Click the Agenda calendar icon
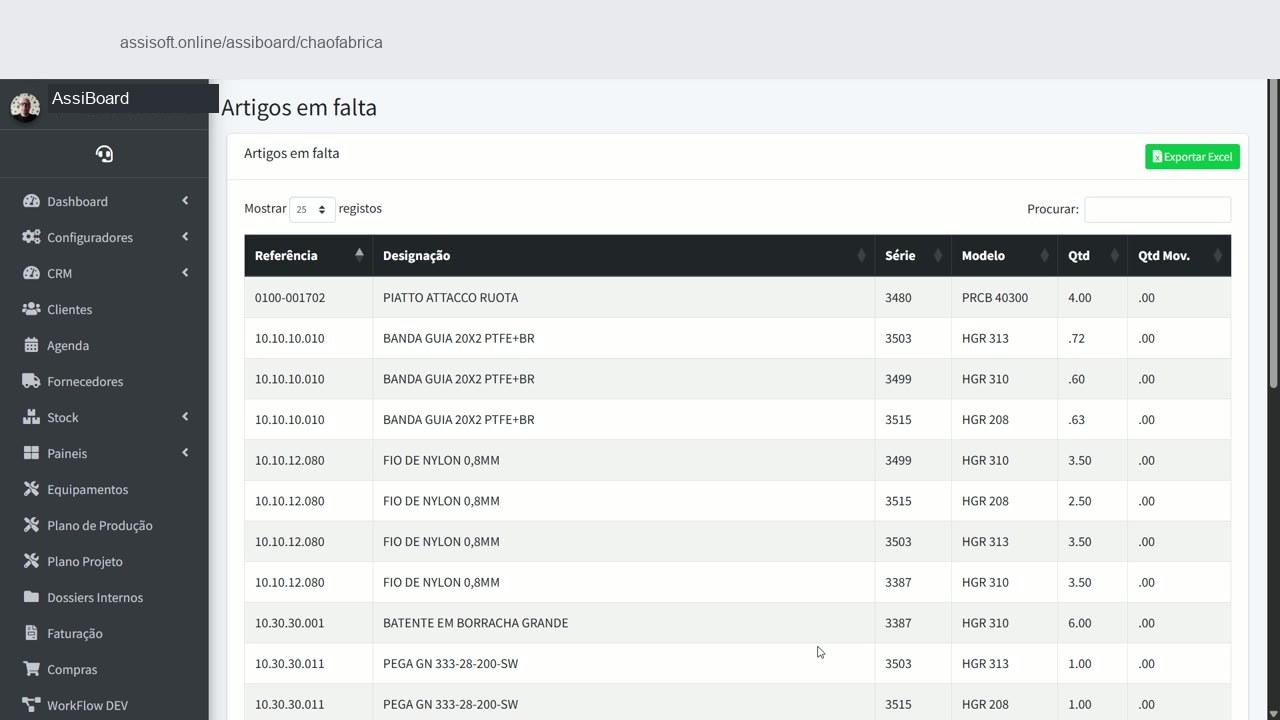 click(31, 345)
